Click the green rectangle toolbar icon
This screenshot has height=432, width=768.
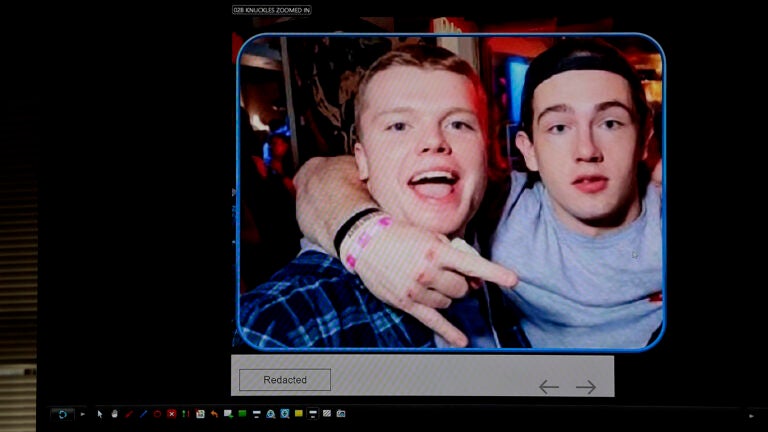[242, 414]
